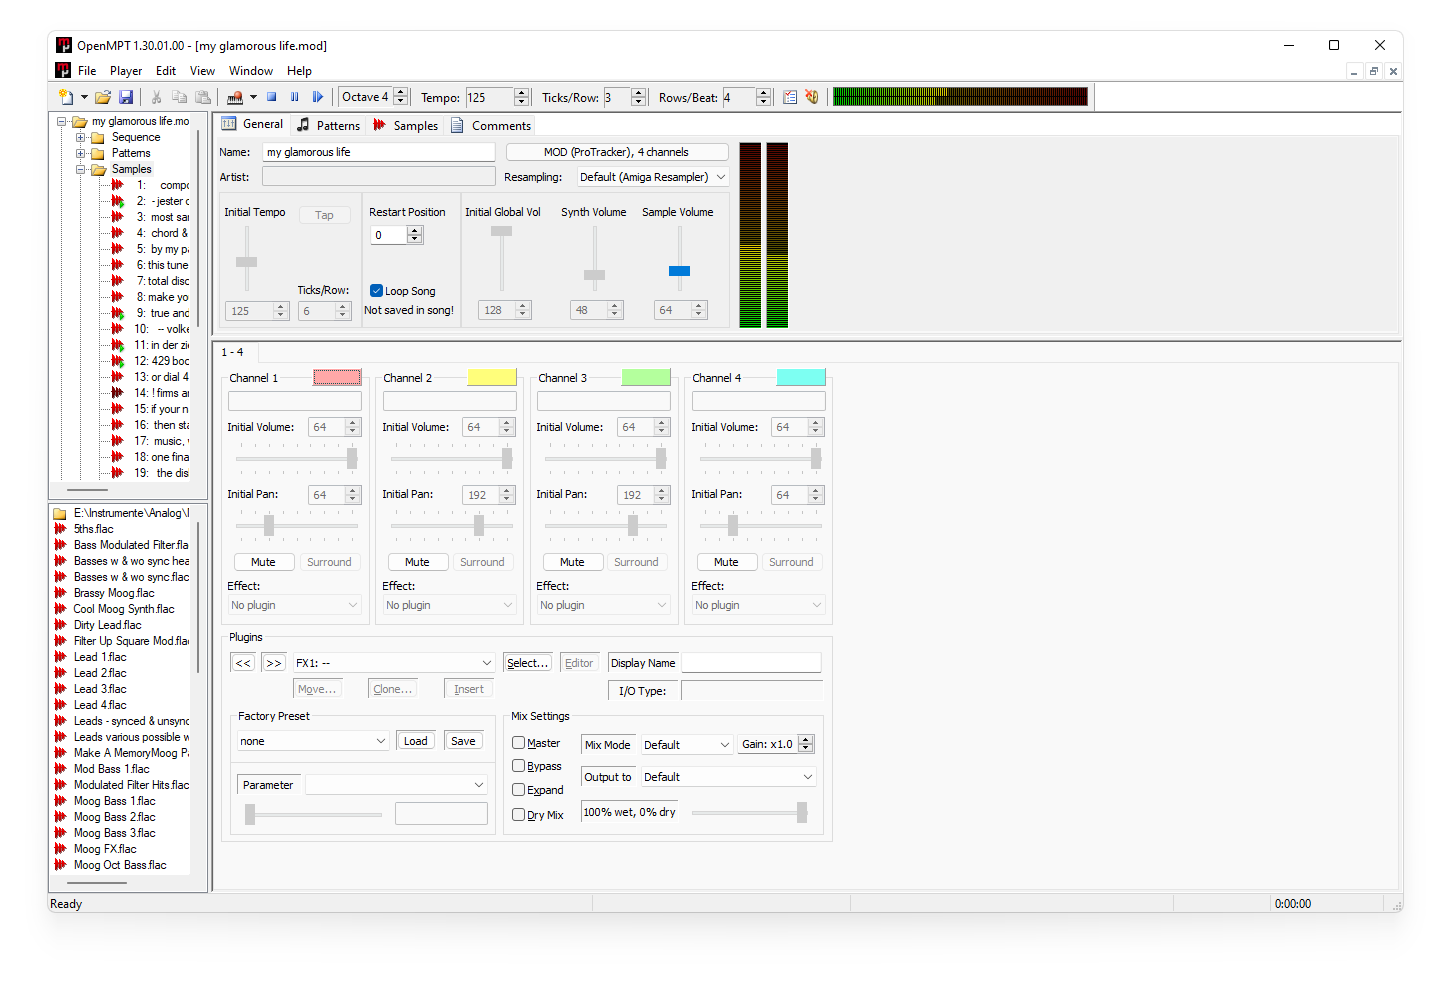Click the speaker setup icon in the toolbar
The image size is (1451, 992).
(x=812, y=97)
